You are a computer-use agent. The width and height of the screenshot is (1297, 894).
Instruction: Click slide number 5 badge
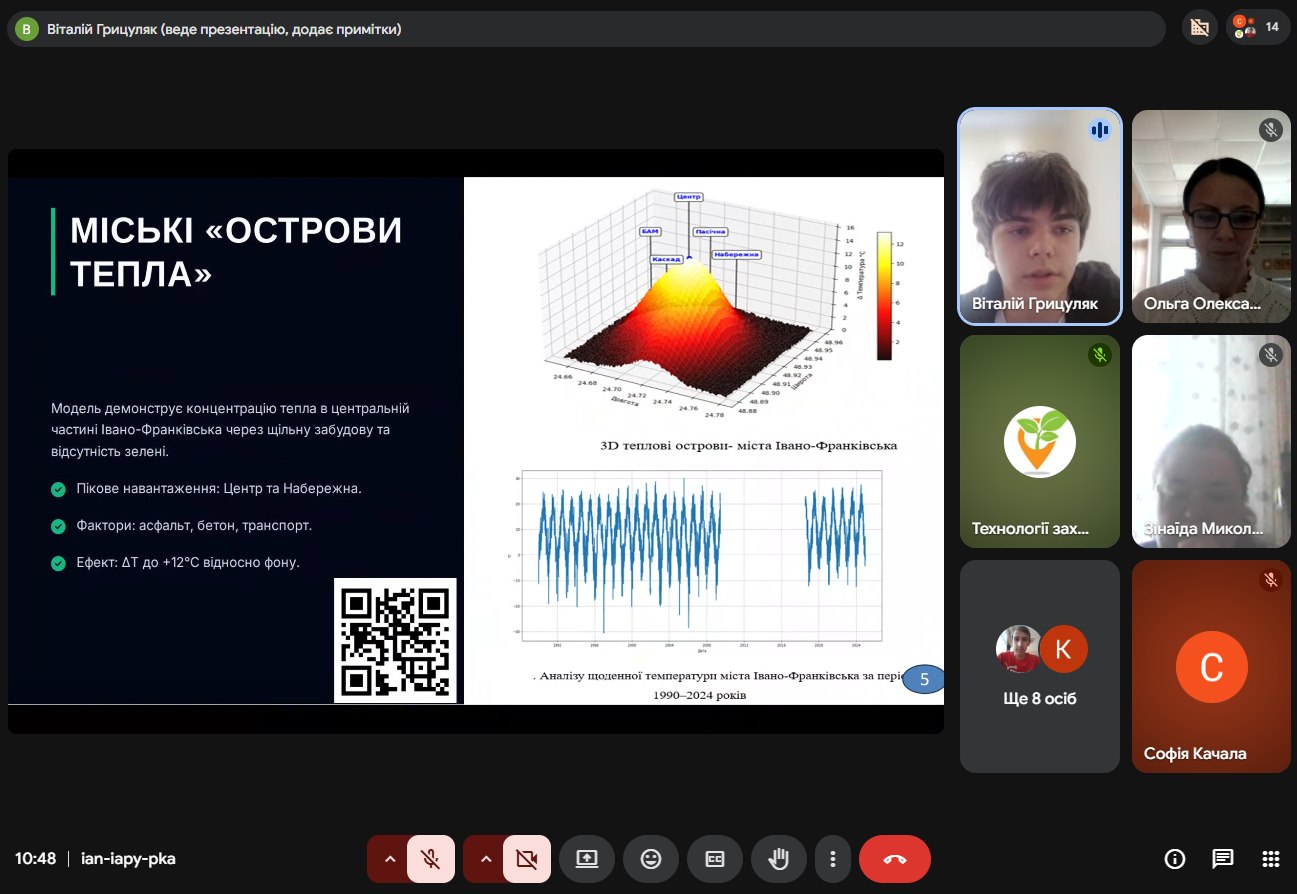pos(923,680)
